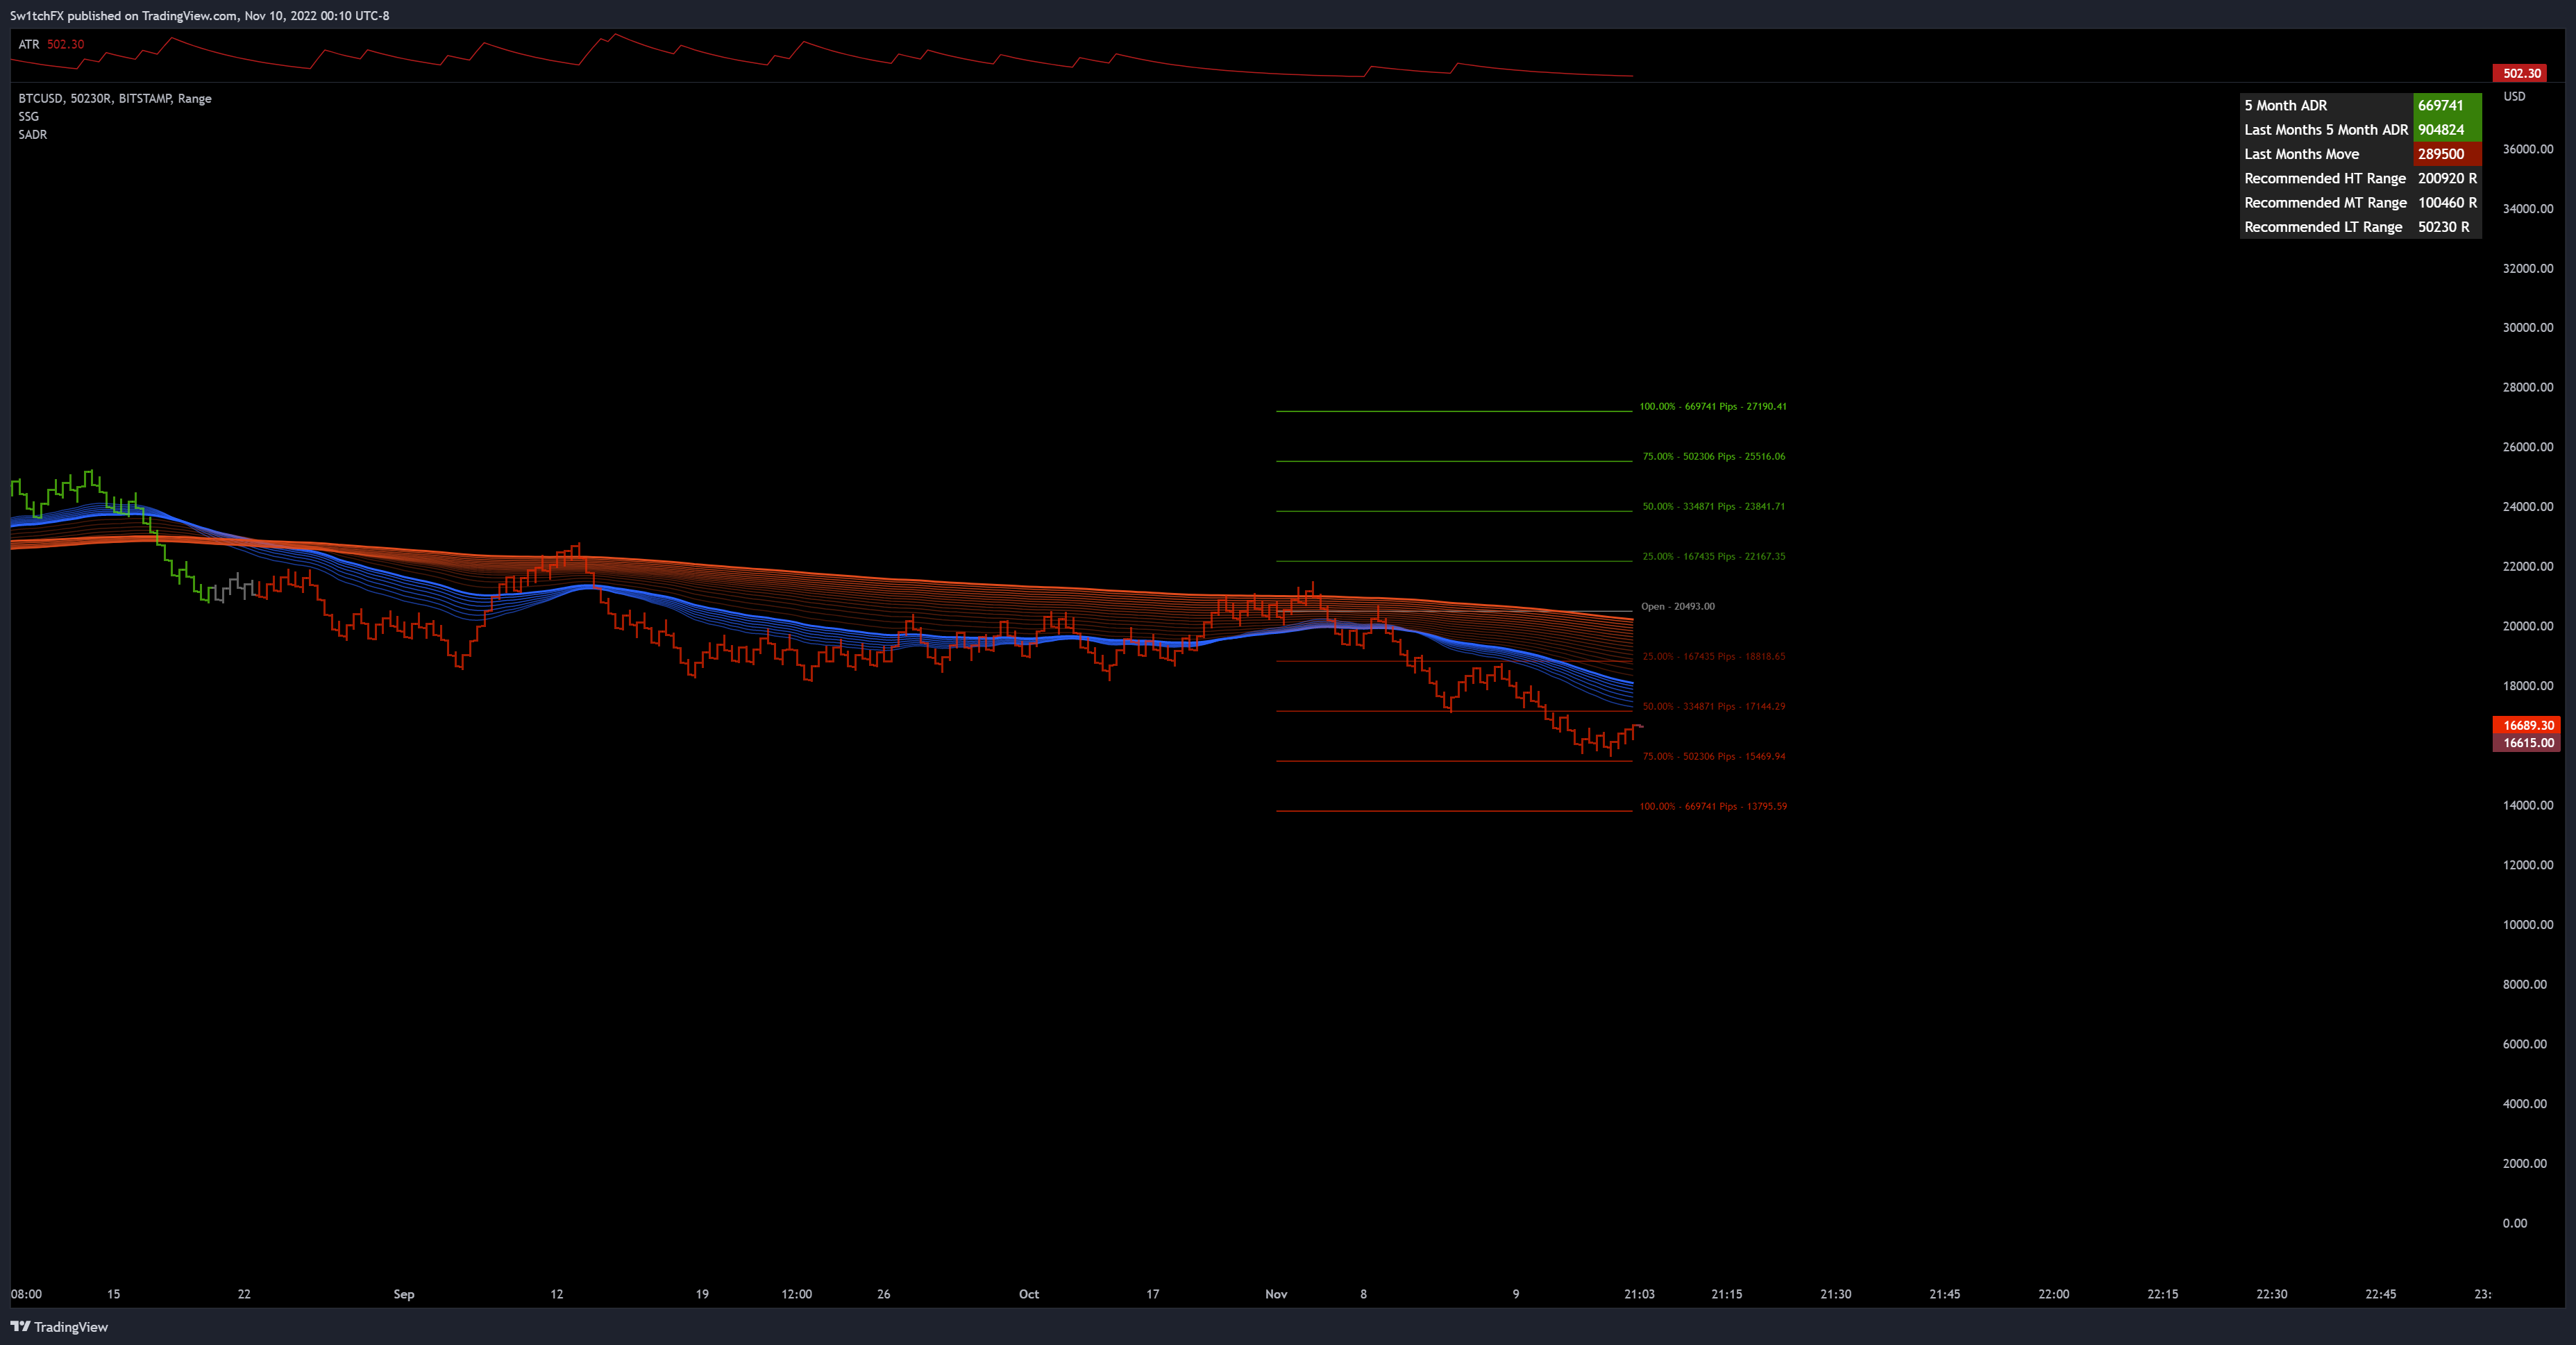The width and height of the screenshot is (2576, 1345).
Task: Click the green 669741 ADR value cell
Action: coord(2447,105)
